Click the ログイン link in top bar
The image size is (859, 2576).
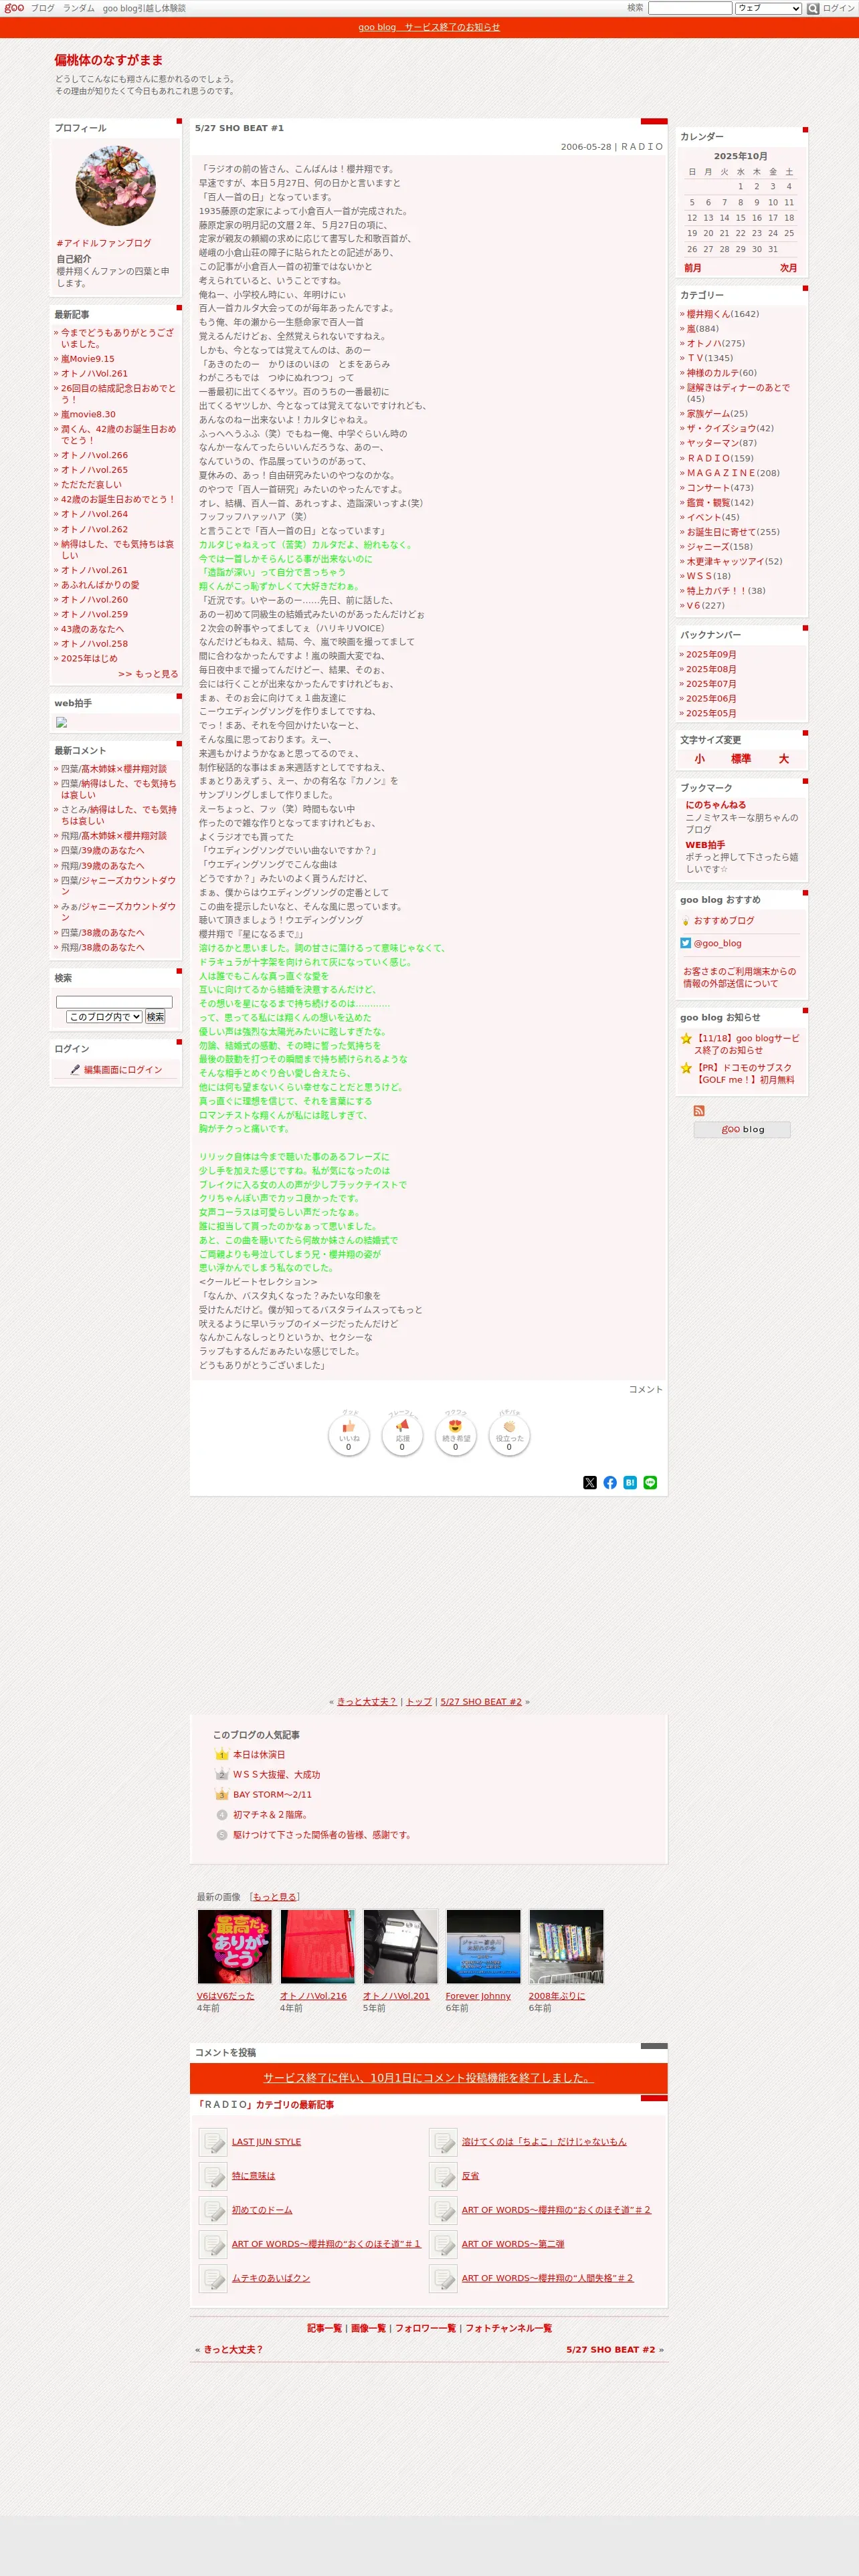(839, 8)
